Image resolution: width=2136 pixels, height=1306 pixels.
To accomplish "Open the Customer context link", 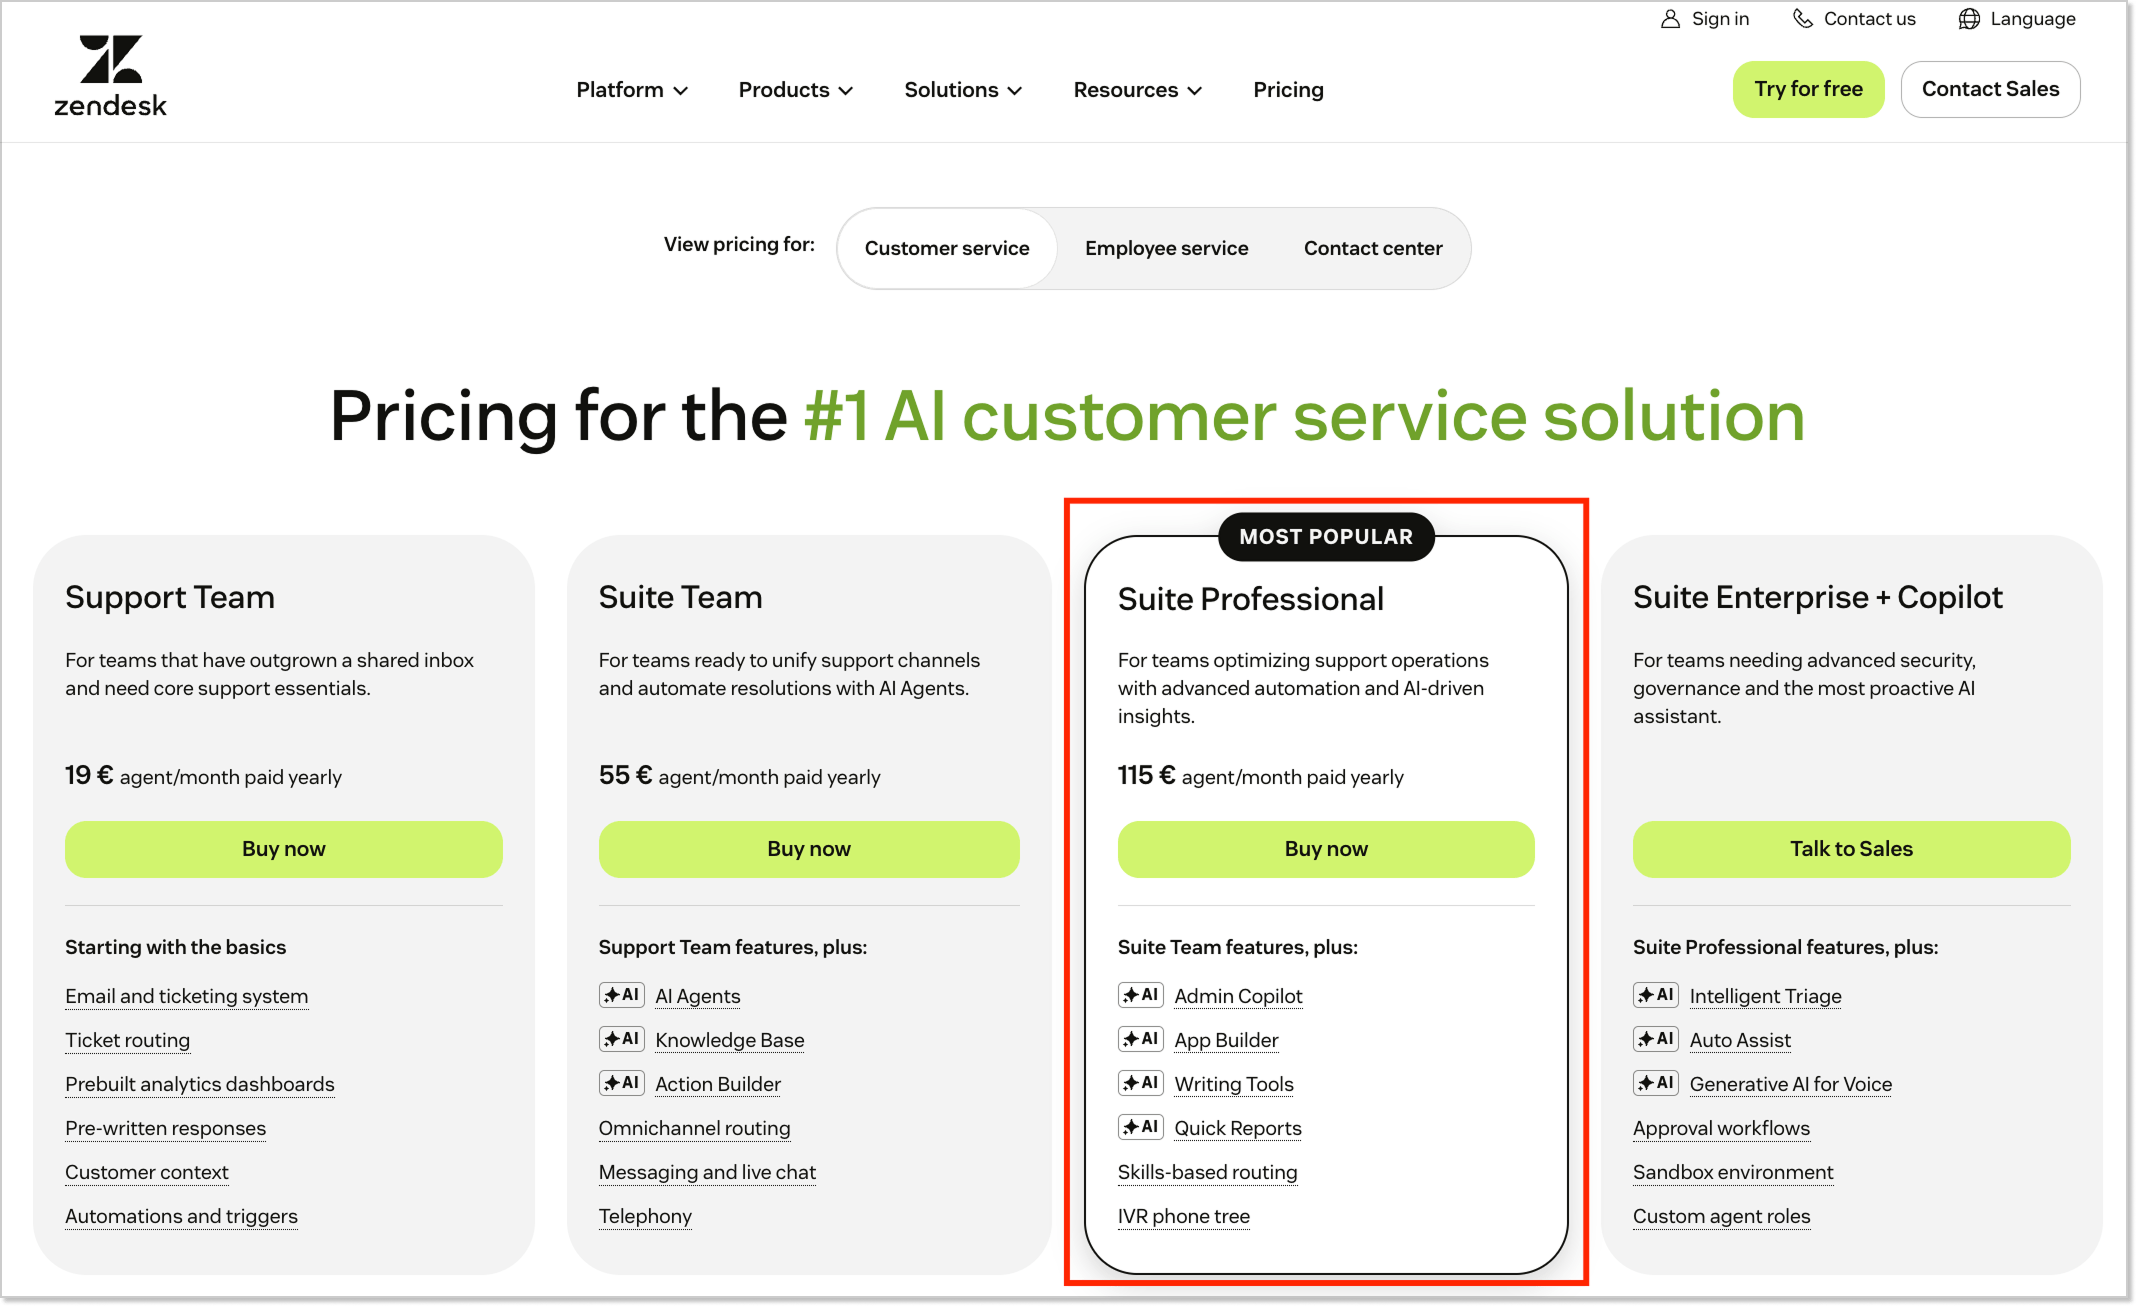I will (147, 1172).
